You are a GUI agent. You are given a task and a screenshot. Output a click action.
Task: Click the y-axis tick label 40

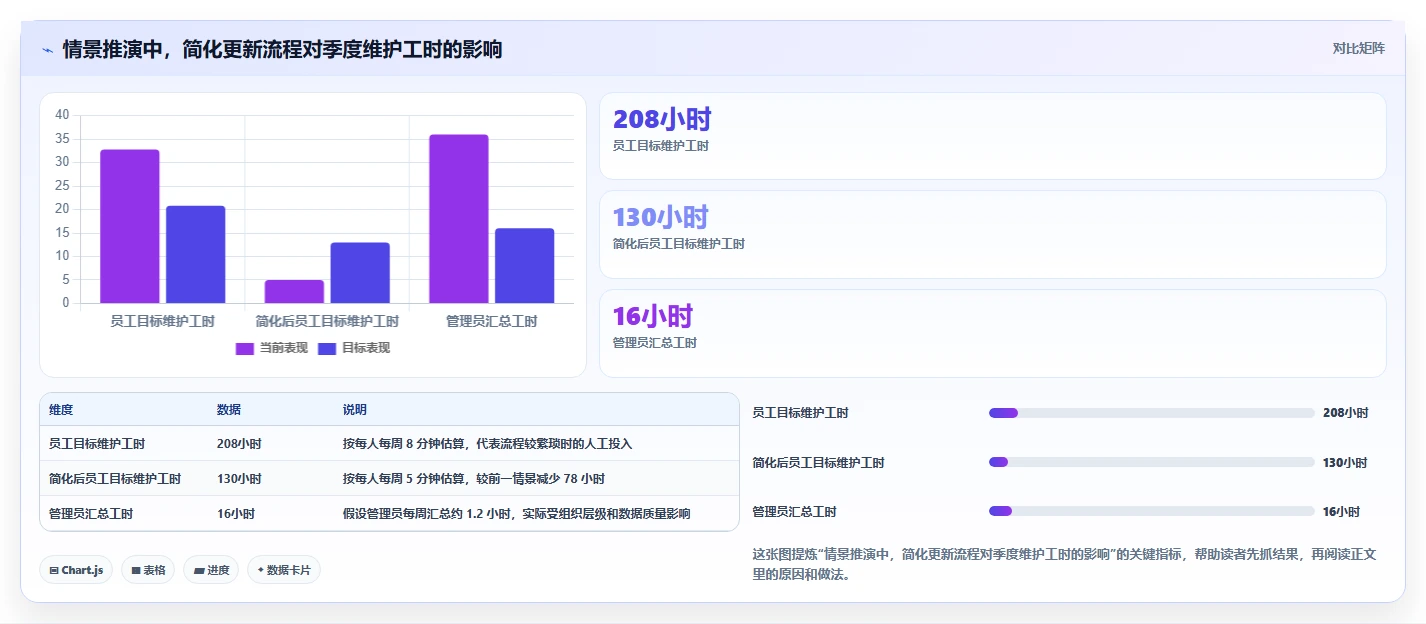[62, 115]
